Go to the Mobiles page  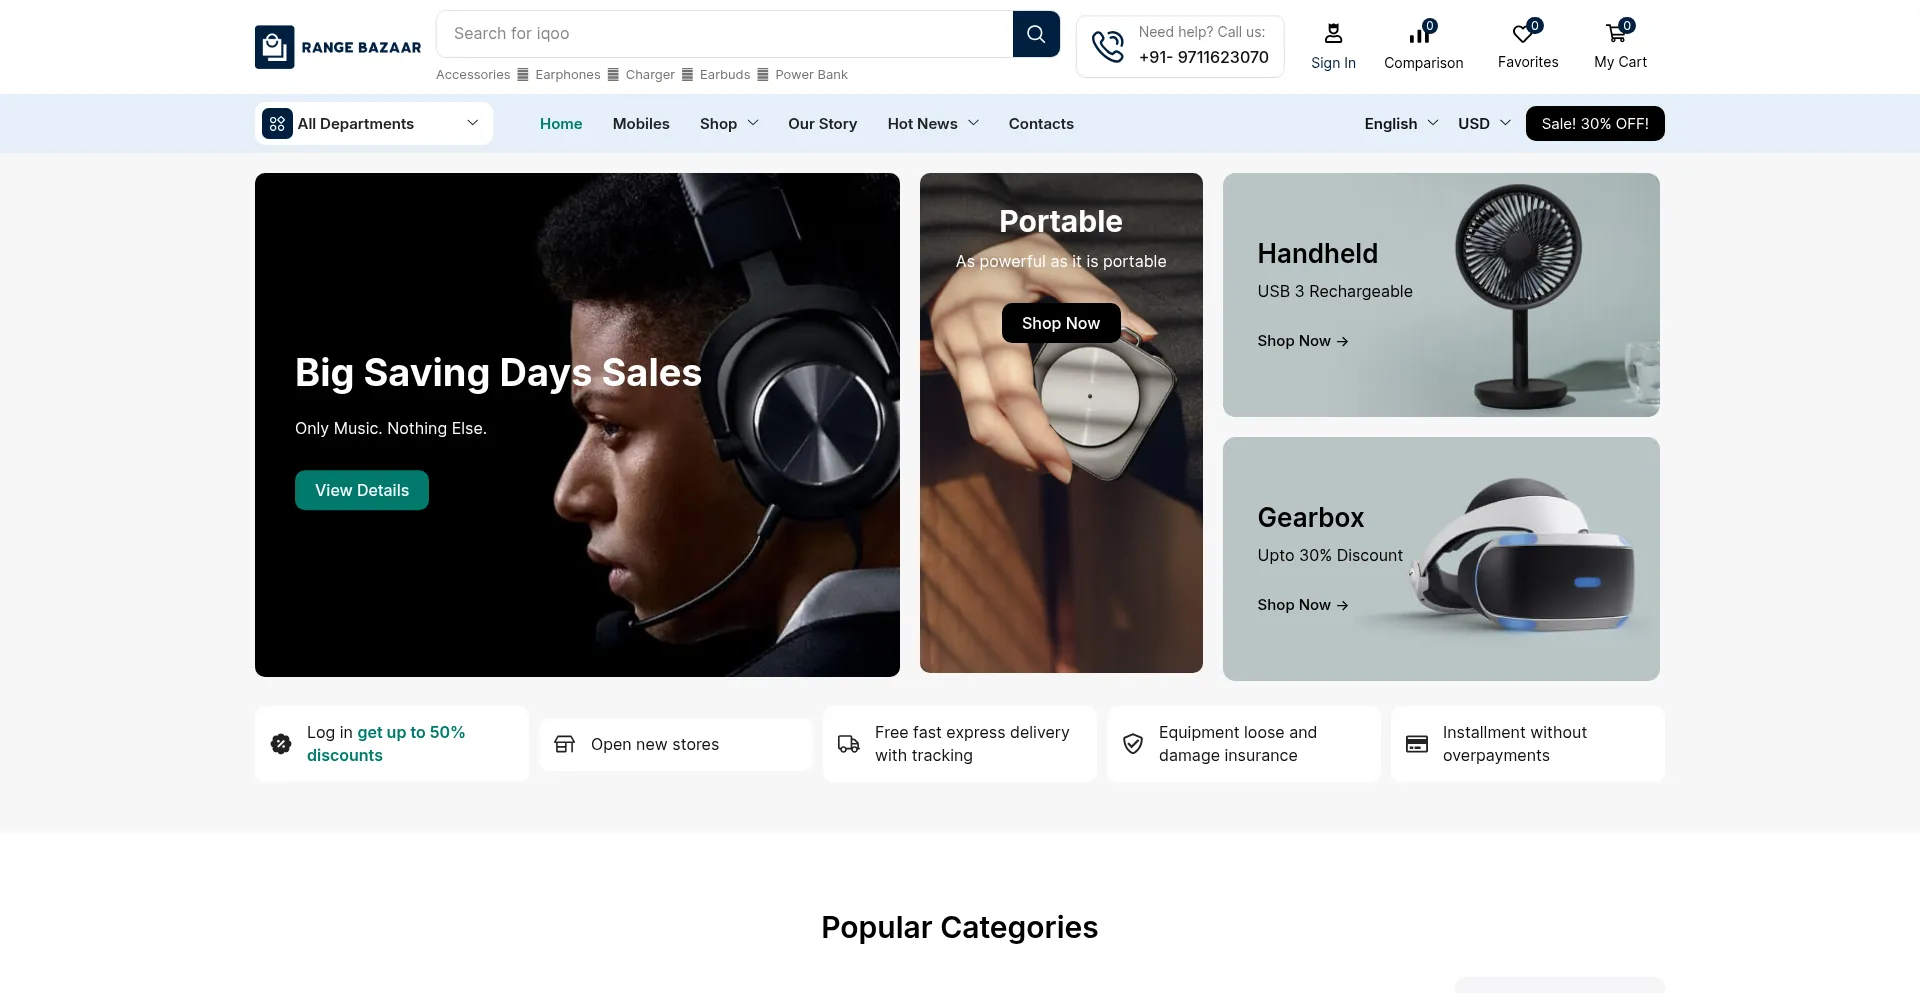[641, 124]
